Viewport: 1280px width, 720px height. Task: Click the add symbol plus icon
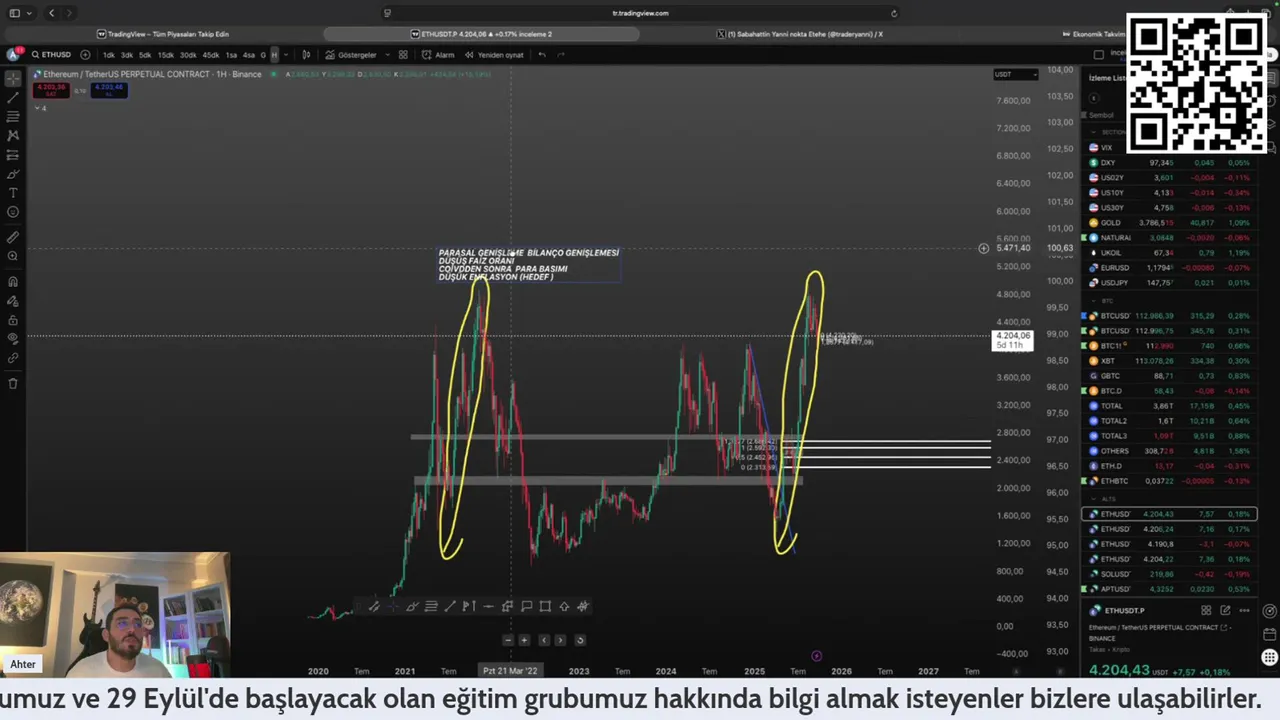pos(85,55)
